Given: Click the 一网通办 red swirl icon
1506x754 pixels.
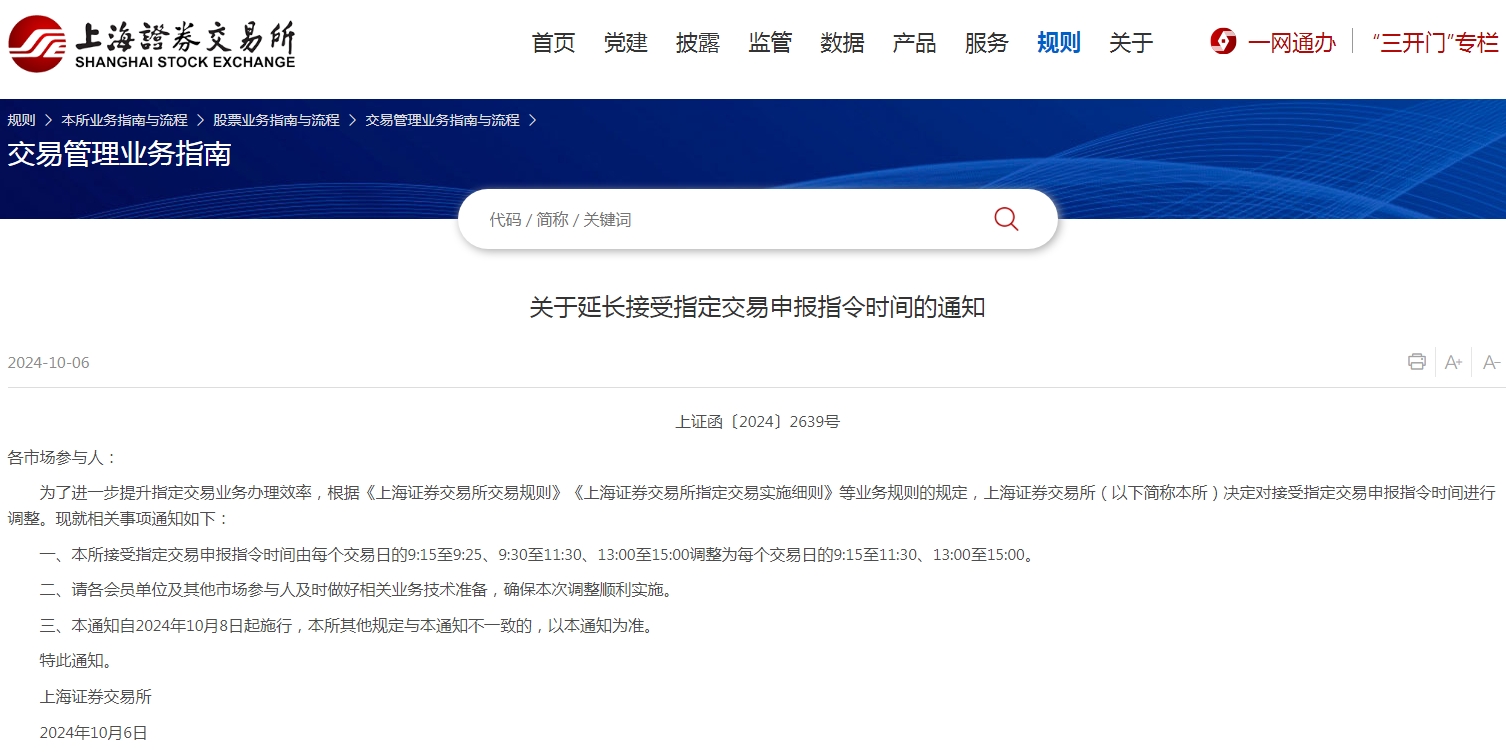Looking at the screenshot, I should tap(1223, 42).
